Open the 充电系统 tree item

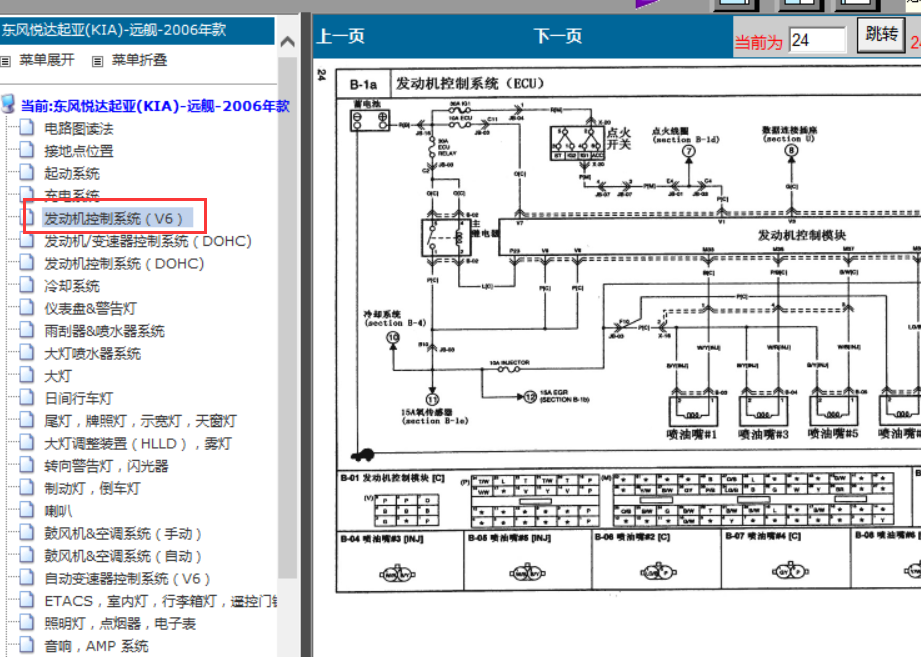coord(72,194)
